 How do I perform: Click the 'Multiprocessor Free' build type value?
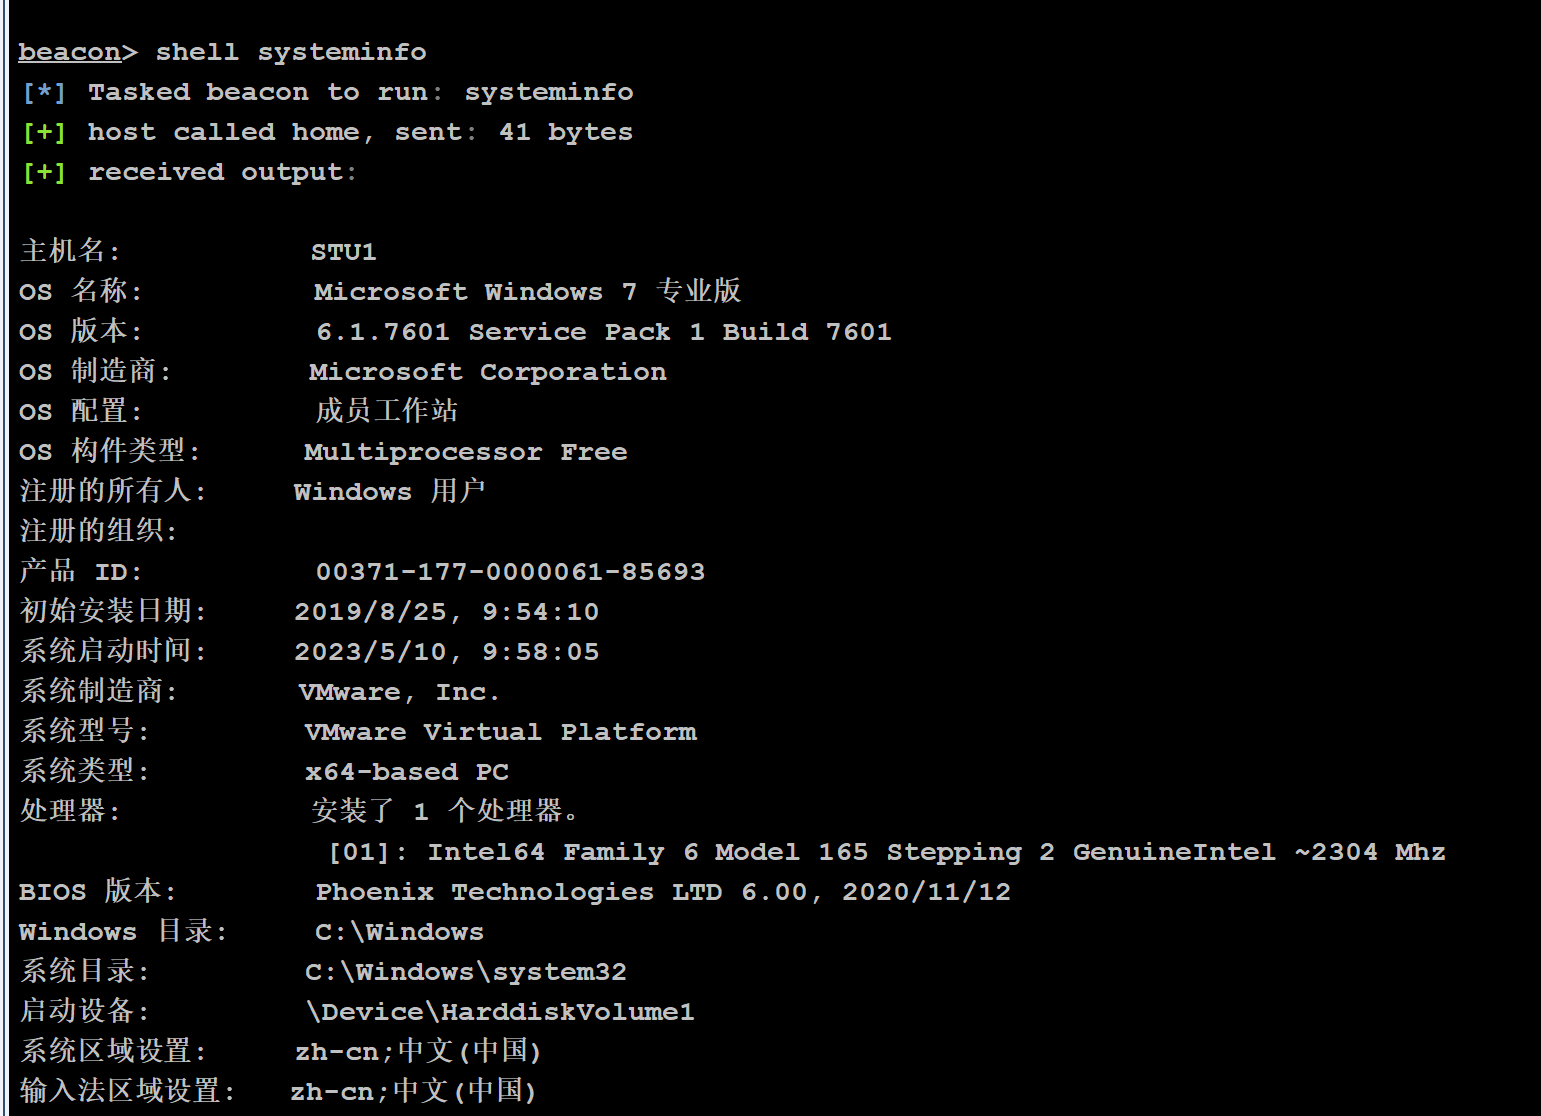point(465,452)
